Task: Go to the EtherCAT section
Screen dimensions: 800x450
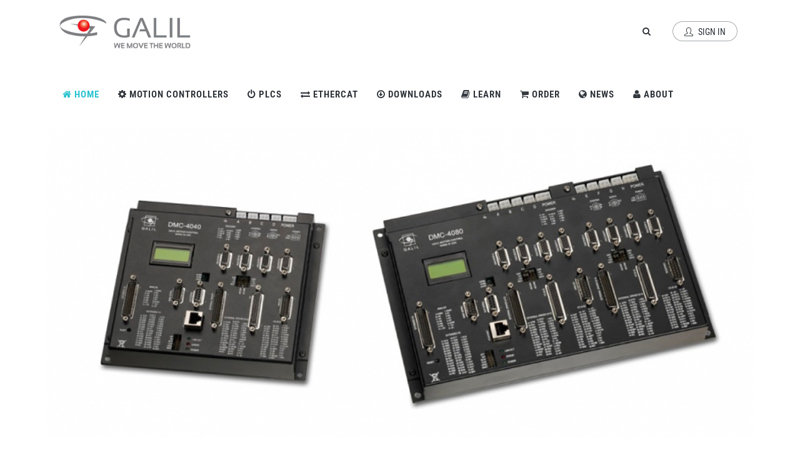Action: pos(329,94)
